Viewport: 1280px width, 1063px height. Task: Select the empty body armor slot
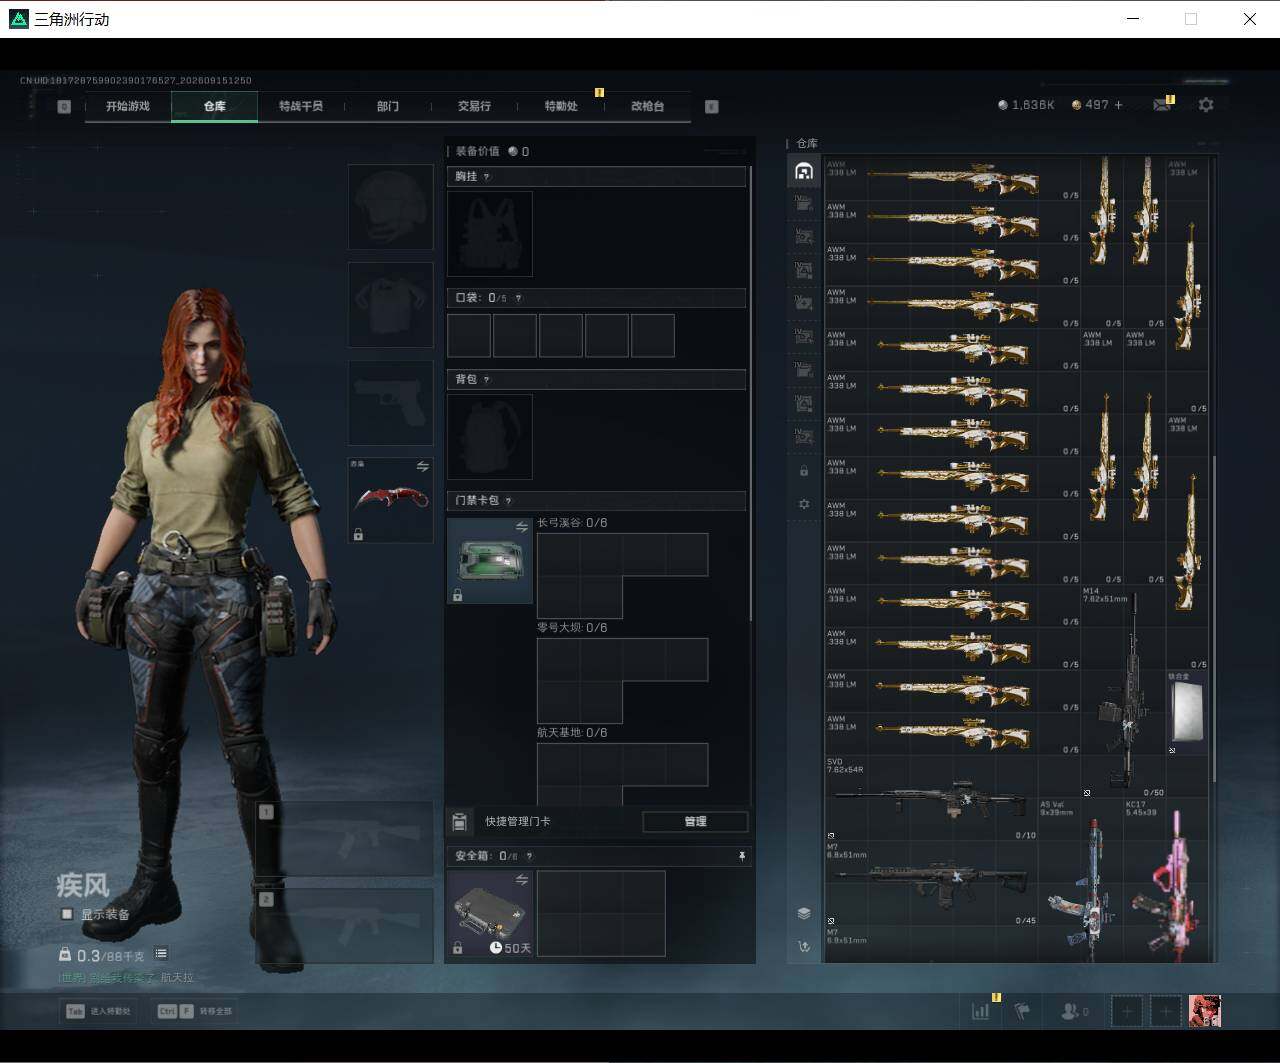390,305
